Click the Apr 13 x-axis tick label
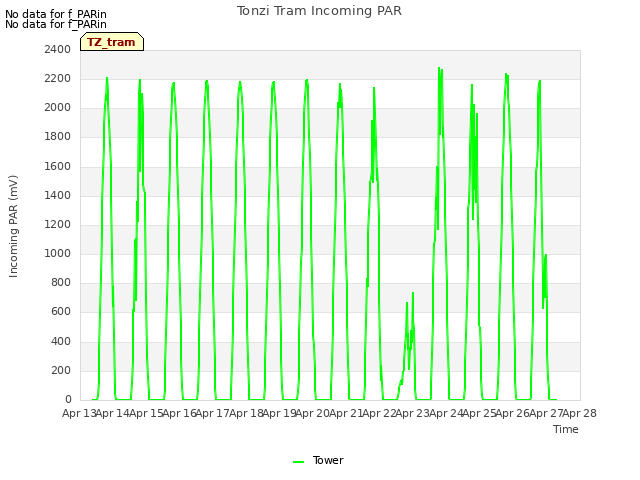The width and height of the screenshot is (640, 480). click(79, 413)
